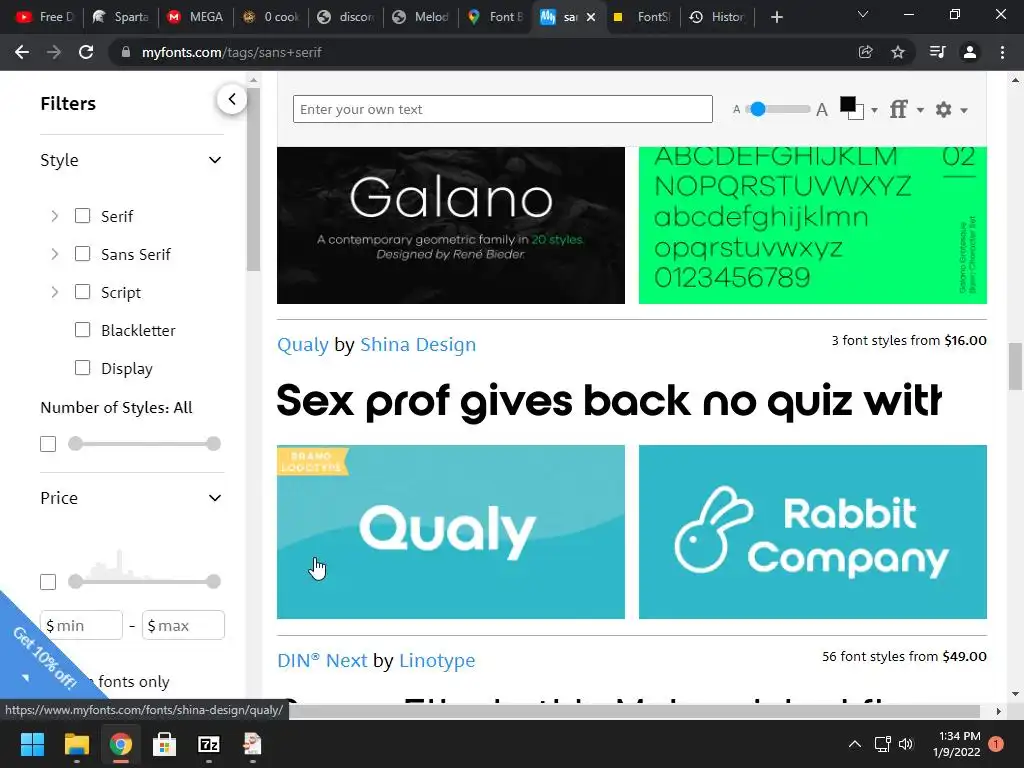Close the active myfonts tab
Image resolution: width=1024 pixels, height=768 pixels.
coord(591,17)
